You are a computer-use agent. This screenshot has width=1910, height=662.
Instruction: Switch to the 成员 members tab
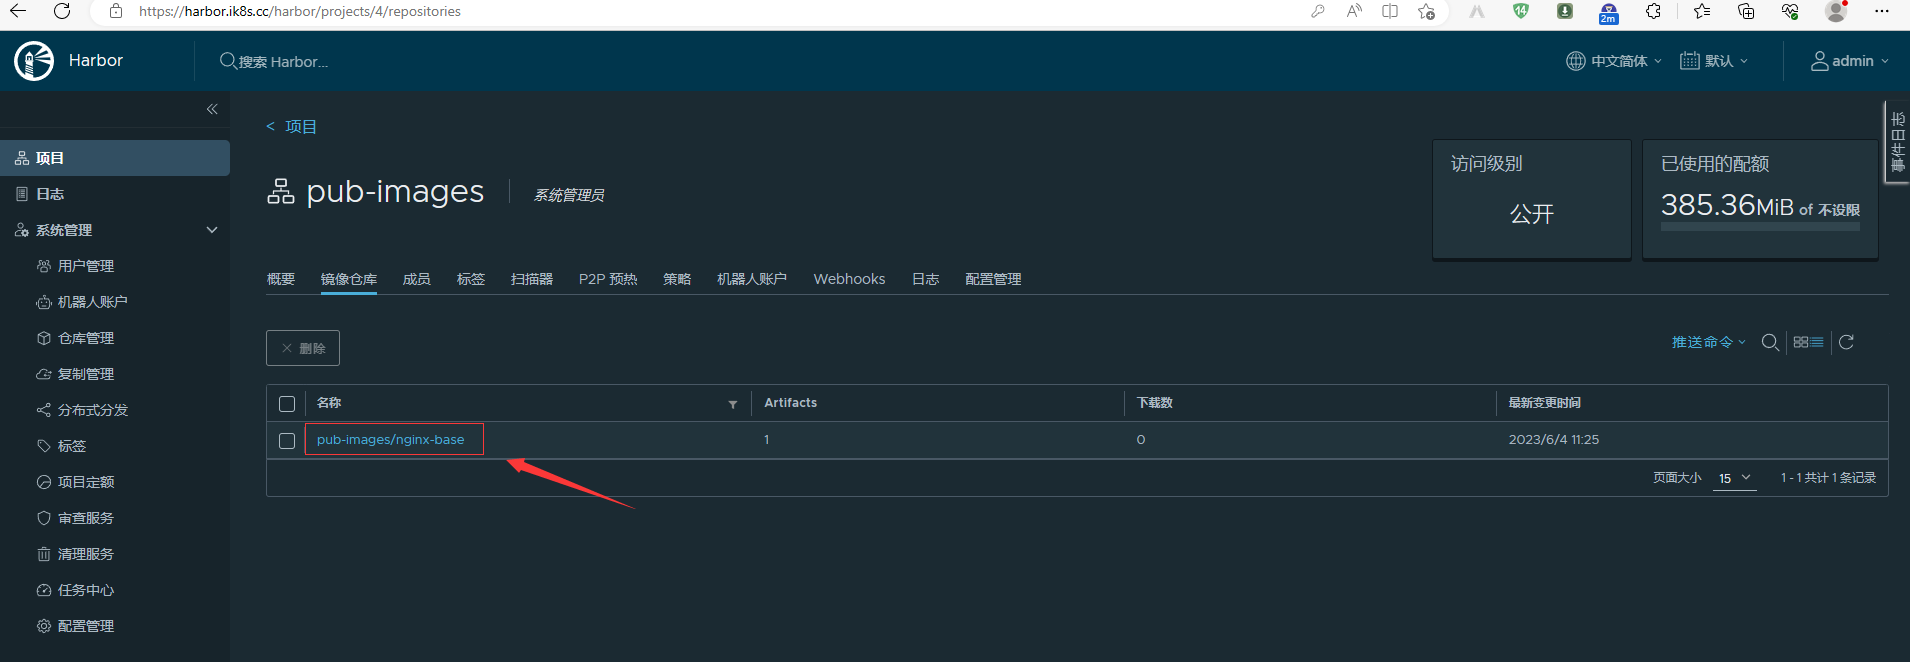click(x=416, y=279)
